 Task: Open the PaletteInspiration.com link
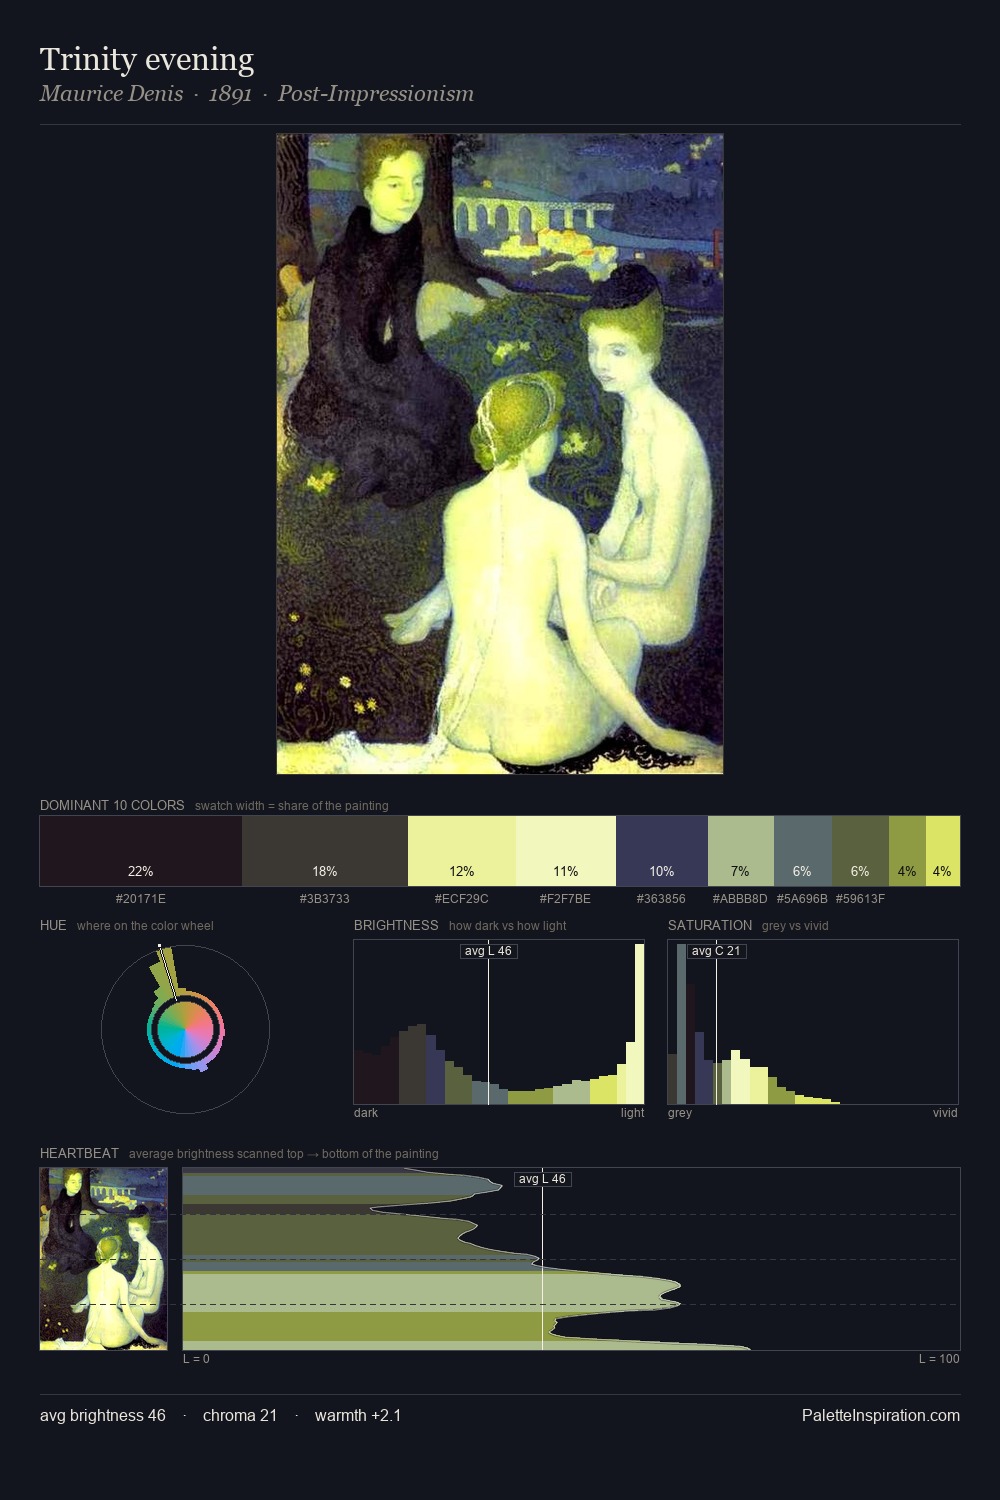point(881,1415)
